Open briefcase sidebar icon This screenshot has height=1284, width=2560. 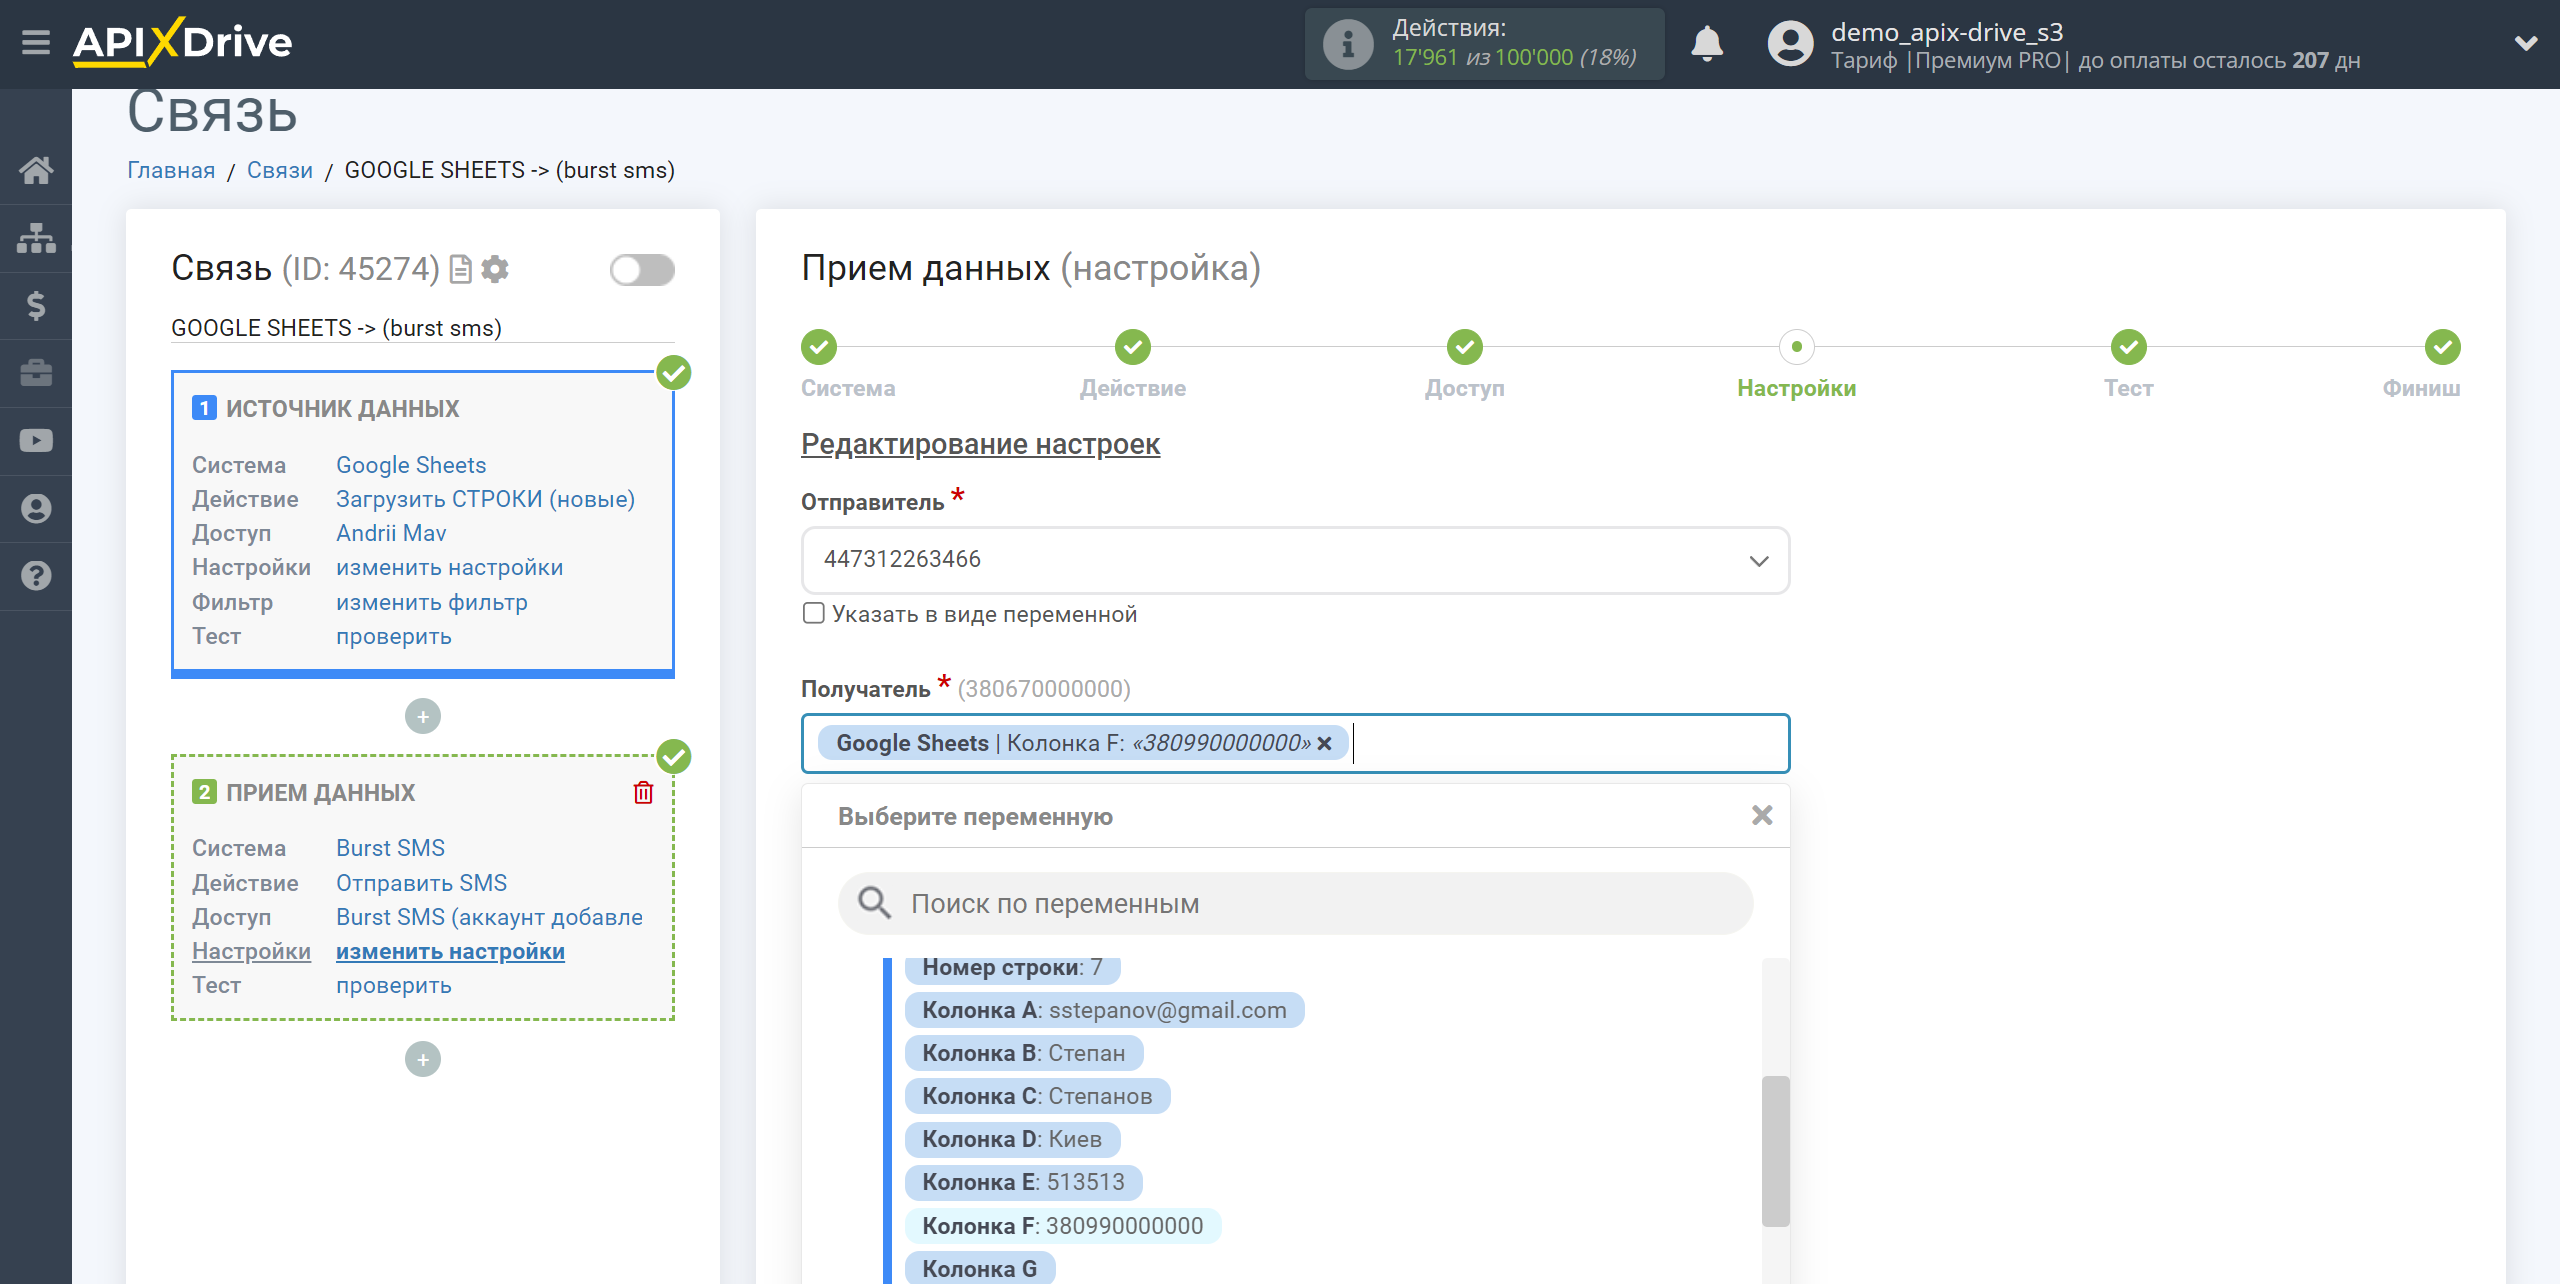pyautogui.click(x=36, y=373)
